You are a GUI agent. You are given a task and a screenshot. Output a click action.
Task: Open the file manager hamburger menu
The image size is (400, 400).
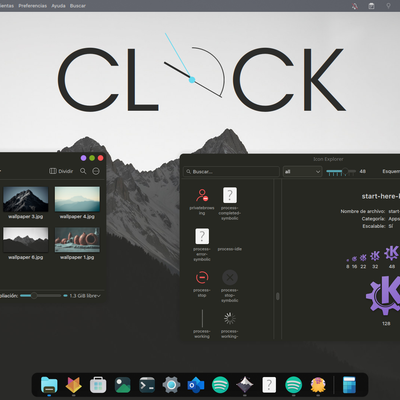click(96, 171)
